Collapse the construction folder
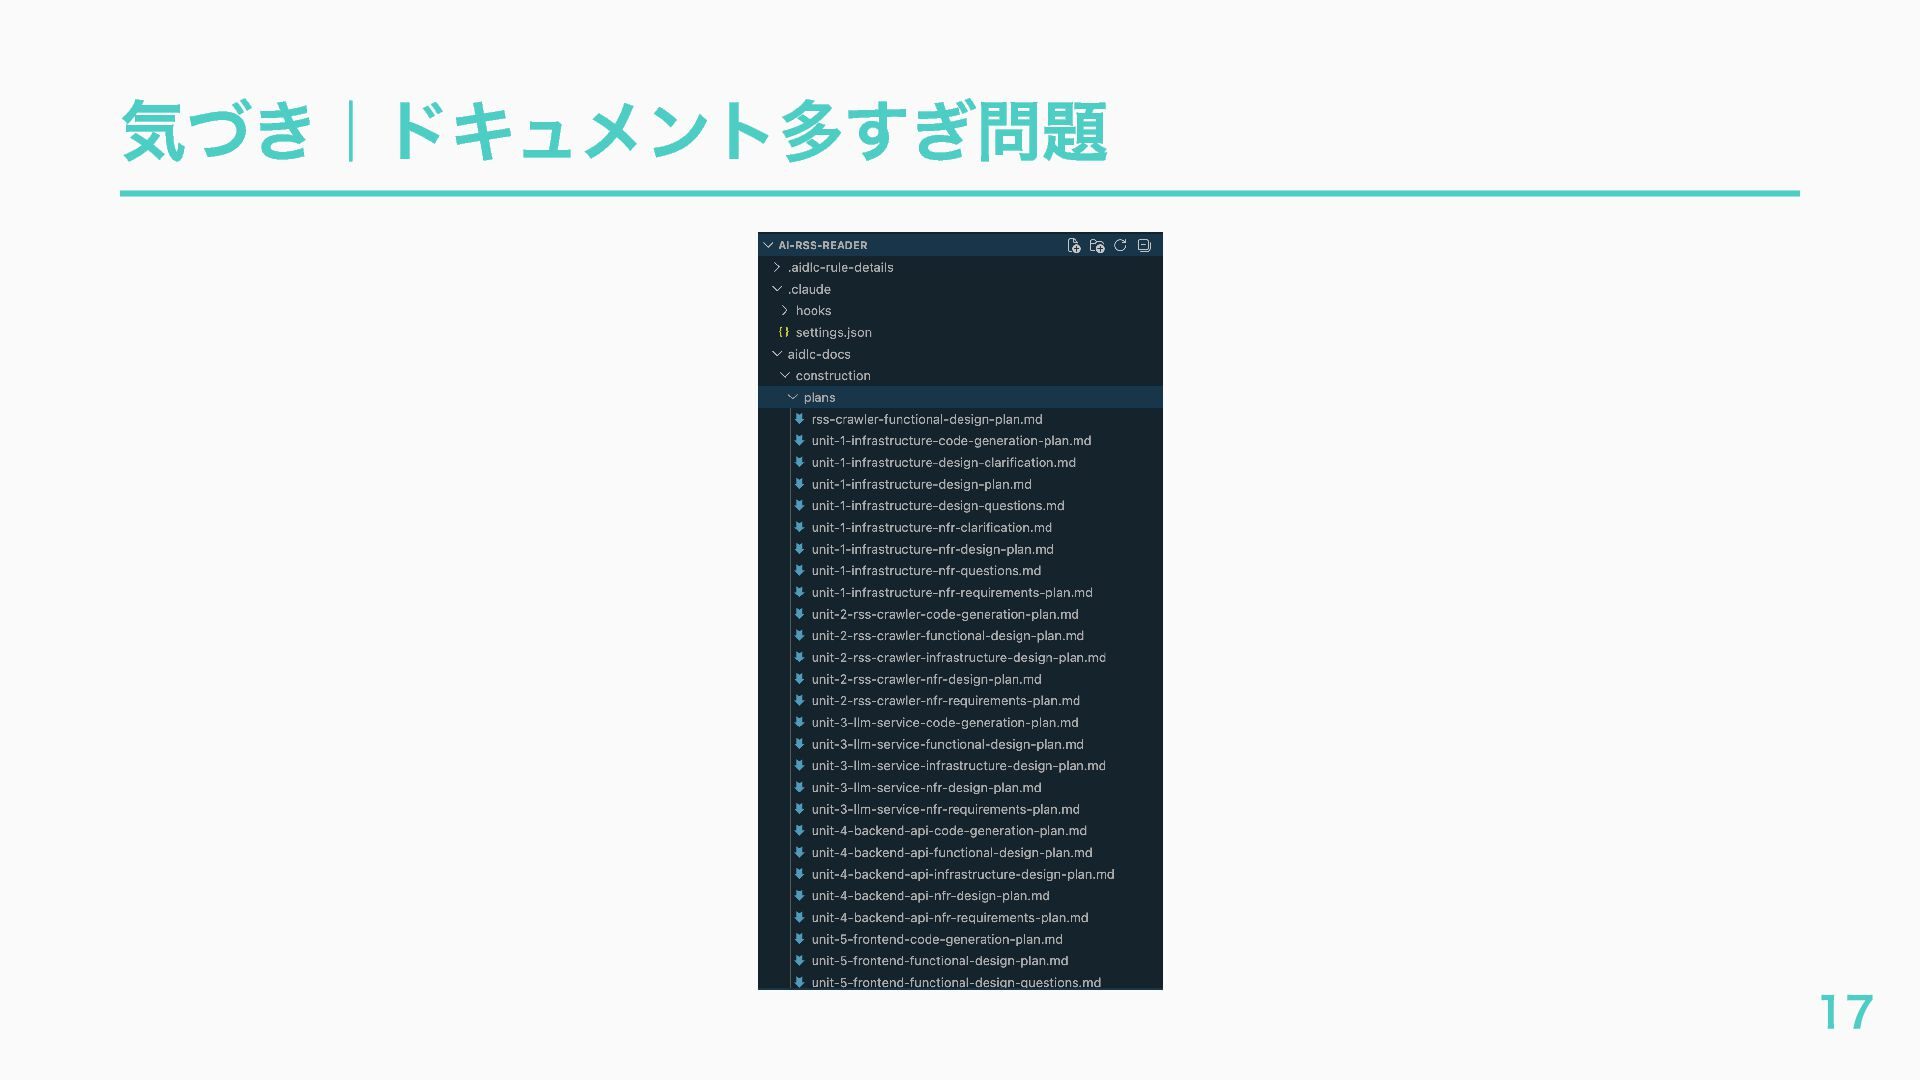 [x=785, y=376]
